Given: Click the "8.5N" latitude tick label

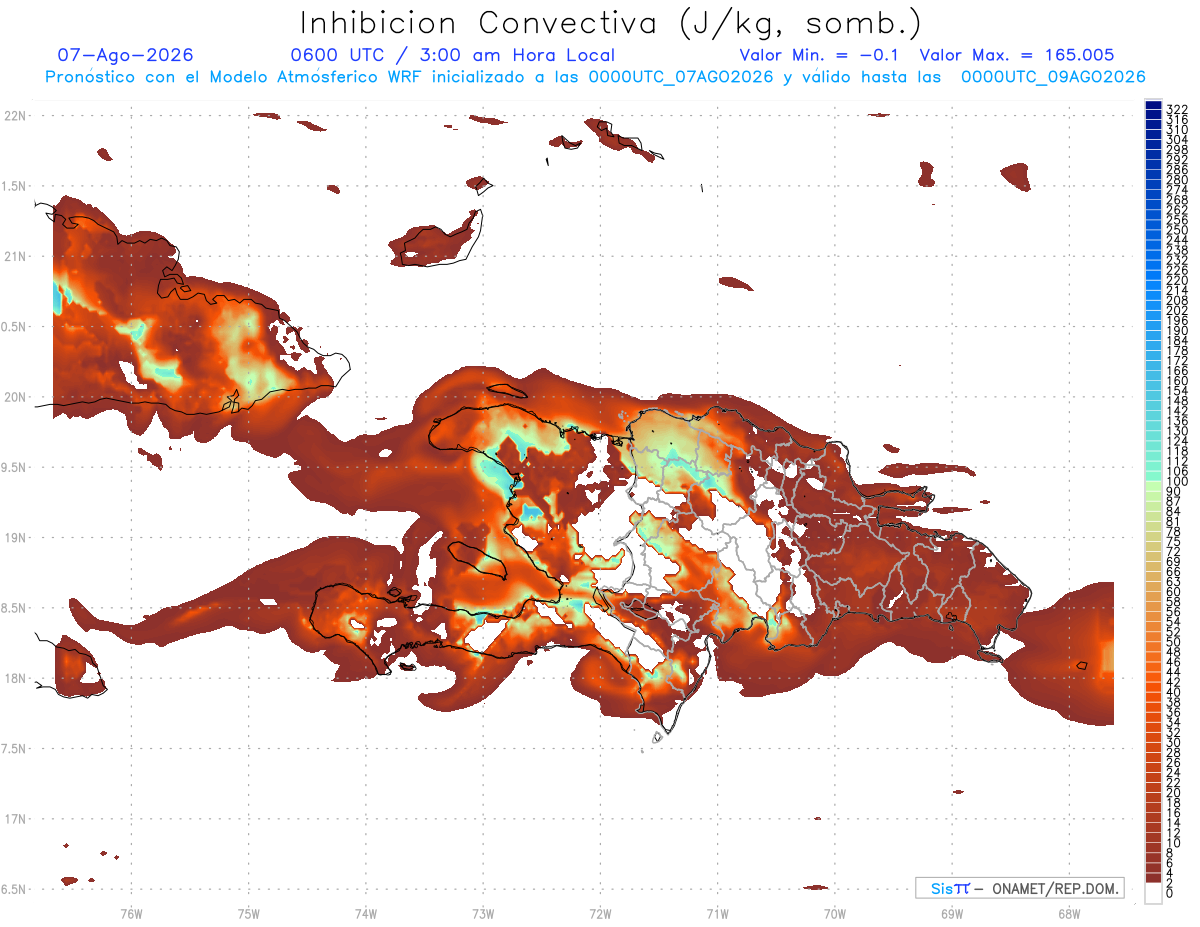Looking at the screenshot, I should point(15,608).
